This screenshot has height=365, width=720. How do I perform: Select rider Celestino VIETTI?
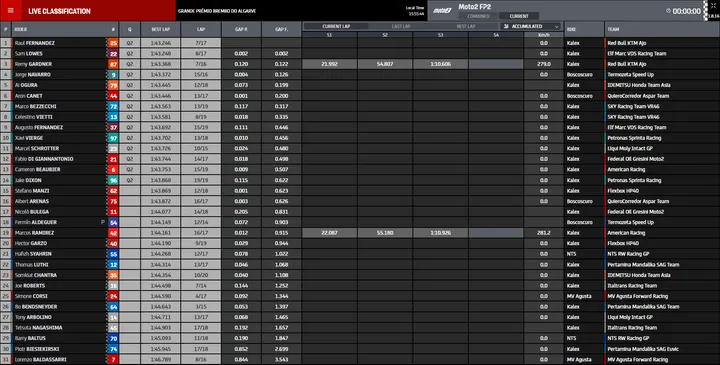point(34,117)
